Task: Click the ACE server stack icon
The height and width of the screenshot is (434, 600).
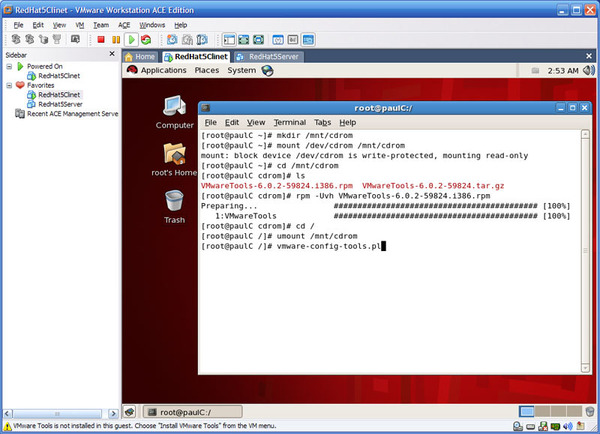Action: (x=57, y=39)
